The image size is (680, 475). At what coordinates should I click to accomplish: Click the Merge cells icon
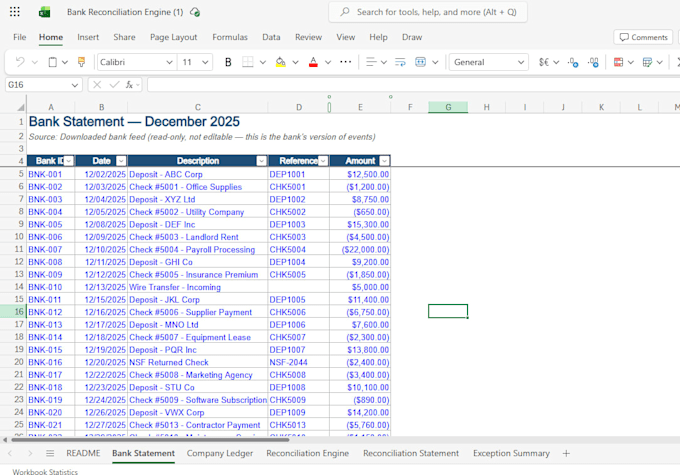(420, 62)
